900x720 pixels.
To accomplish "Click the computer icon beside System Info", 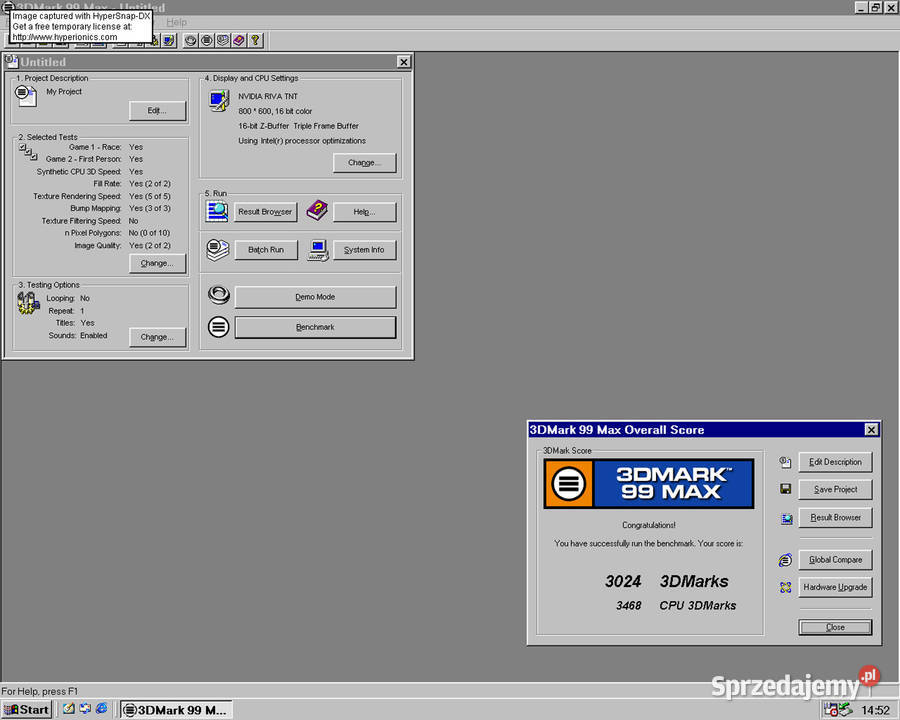I will tap(318, 250).
